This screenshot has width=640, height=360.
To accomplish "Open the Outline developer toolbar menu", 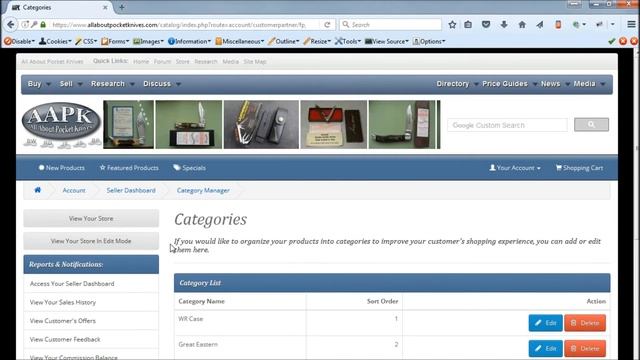I will pos(284,41).
